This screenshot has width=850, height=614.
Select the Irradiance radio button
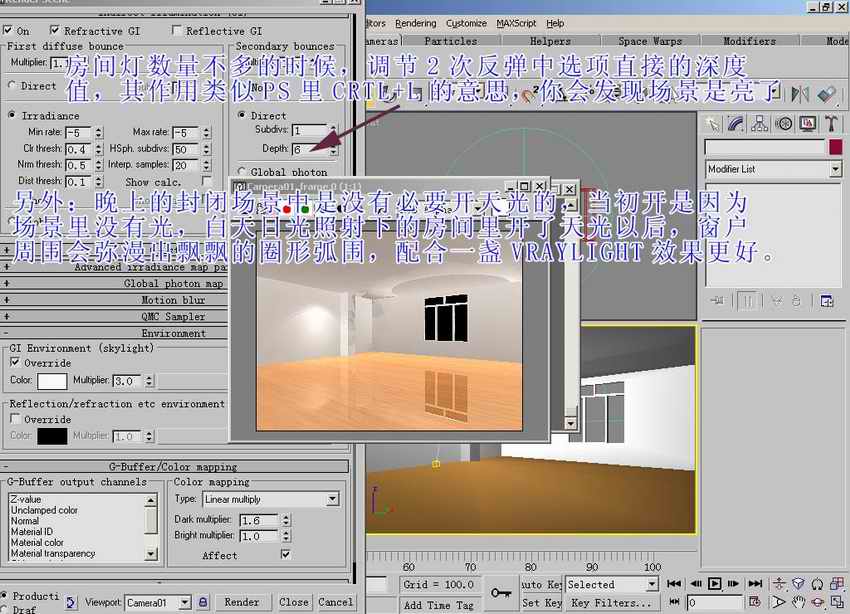12,115
